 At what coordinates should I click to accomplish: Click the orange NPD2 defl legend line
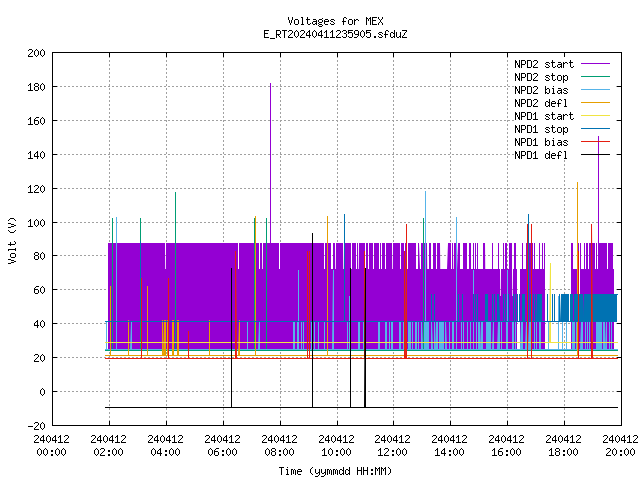click(x=595, y=102)
